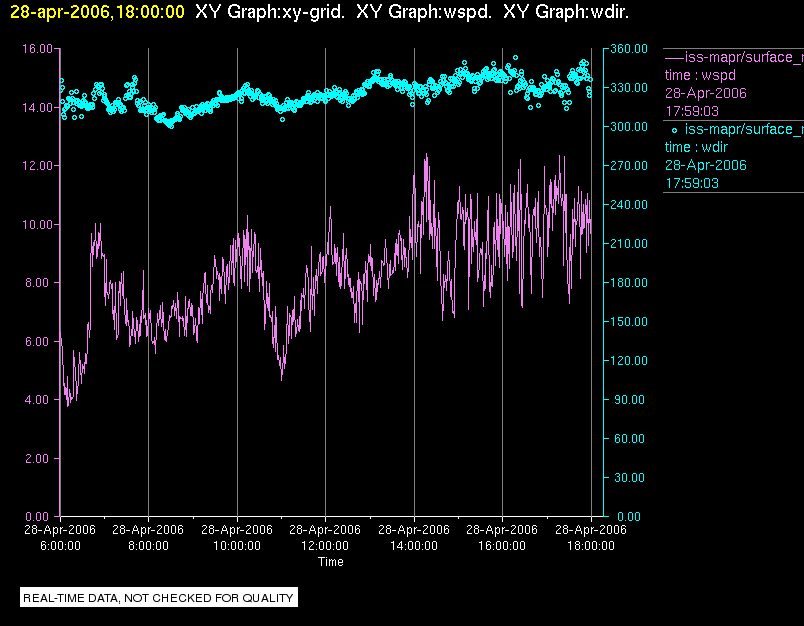The width and height of the screenshot is (804, 626).
Task: Click the 16:00:00 time axis label
Action: tap(502, 546)
